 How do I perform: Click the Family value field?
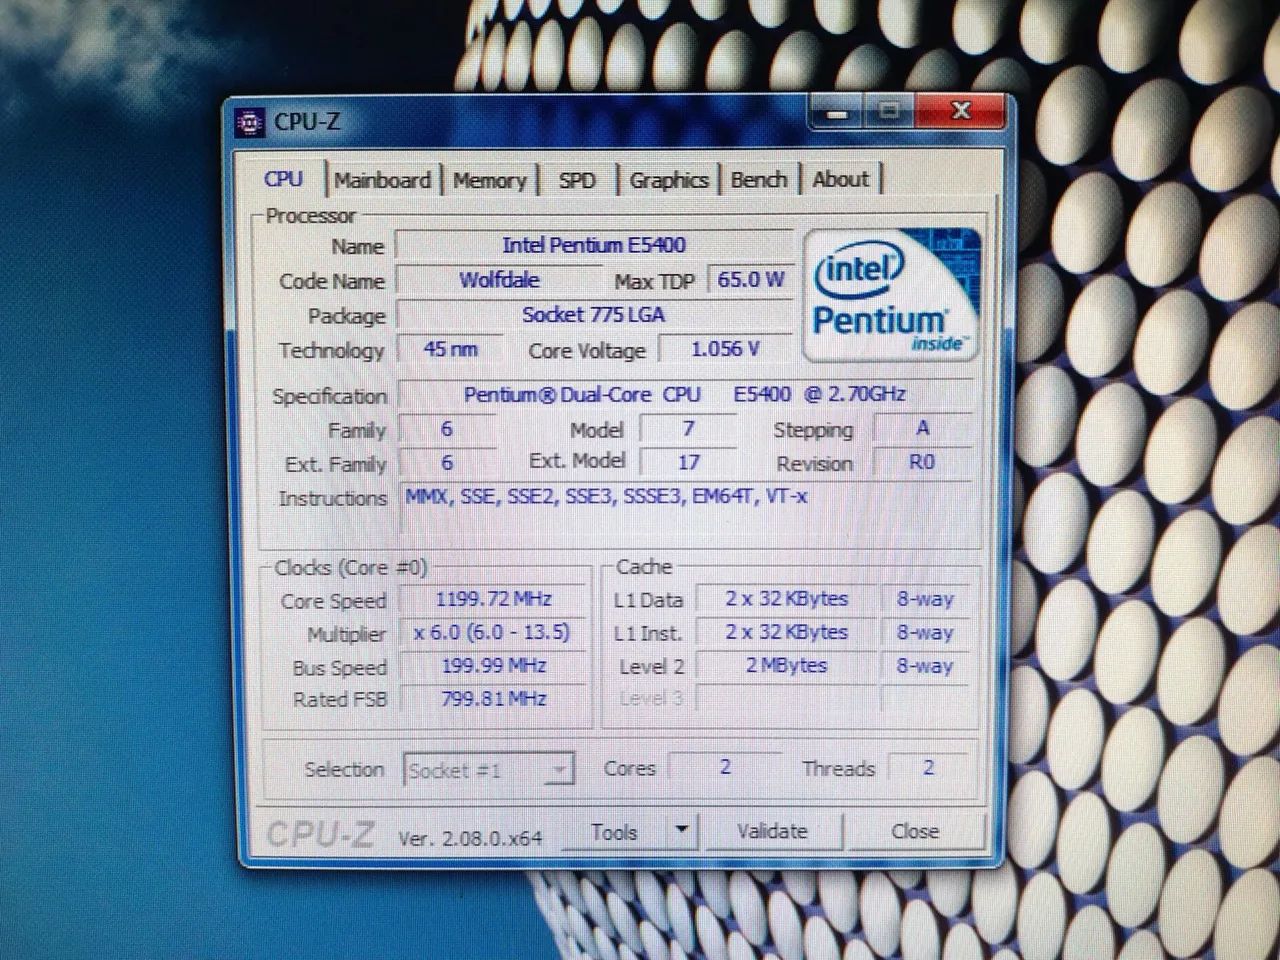coord(447,429)
